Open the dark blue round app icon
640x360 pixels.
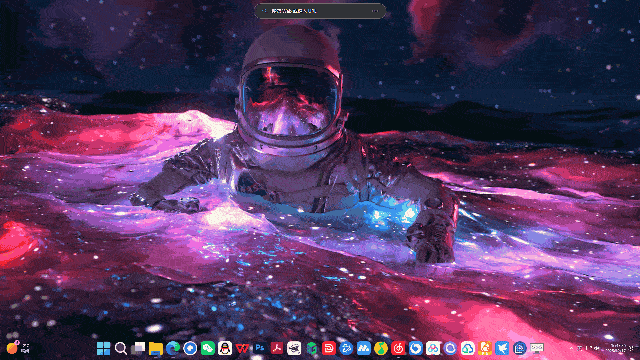click(x=520, y=348)
